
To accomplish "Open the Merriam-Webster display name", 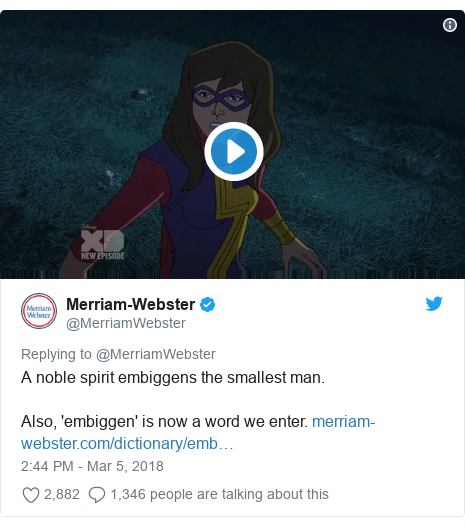I will coord(130,305).
